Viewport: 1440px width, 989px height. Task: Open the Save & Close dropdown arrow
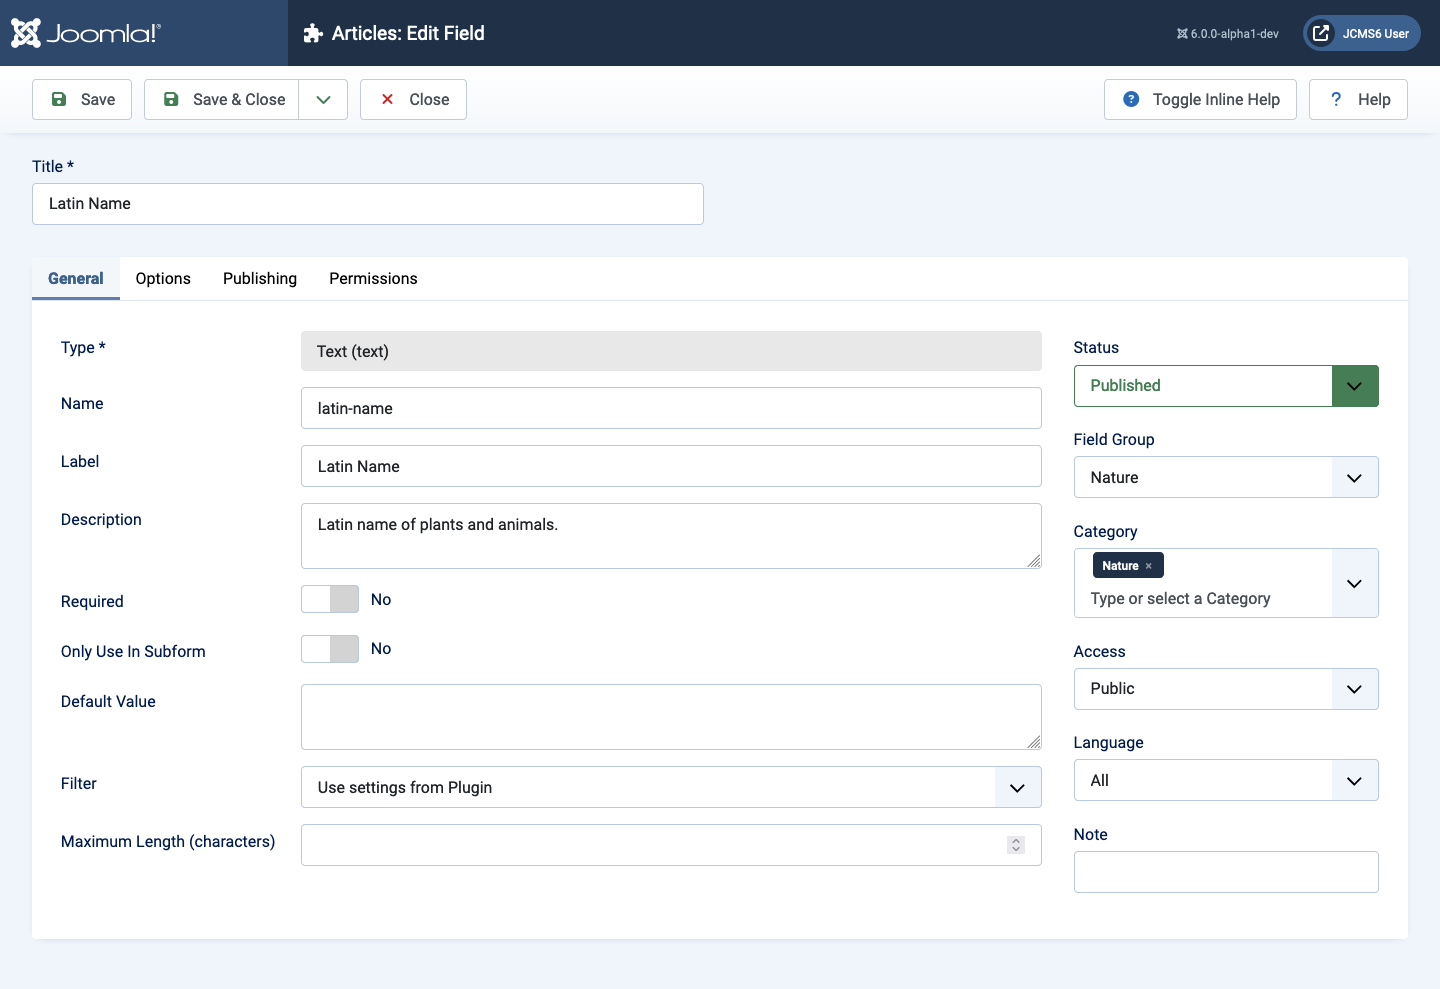pyautogui.click(x=323, y=99)
